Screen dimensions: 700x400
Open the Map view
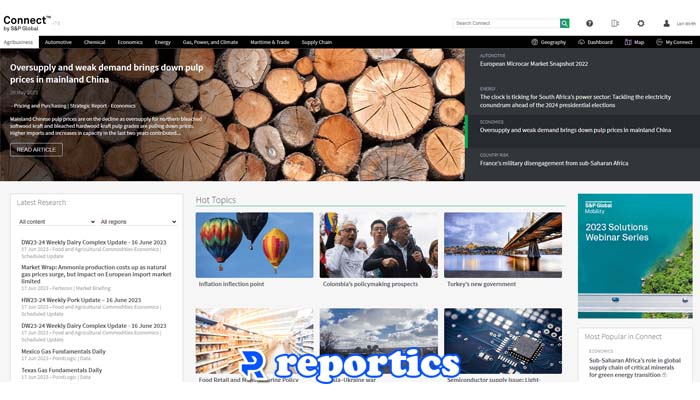tap(633, 43)
